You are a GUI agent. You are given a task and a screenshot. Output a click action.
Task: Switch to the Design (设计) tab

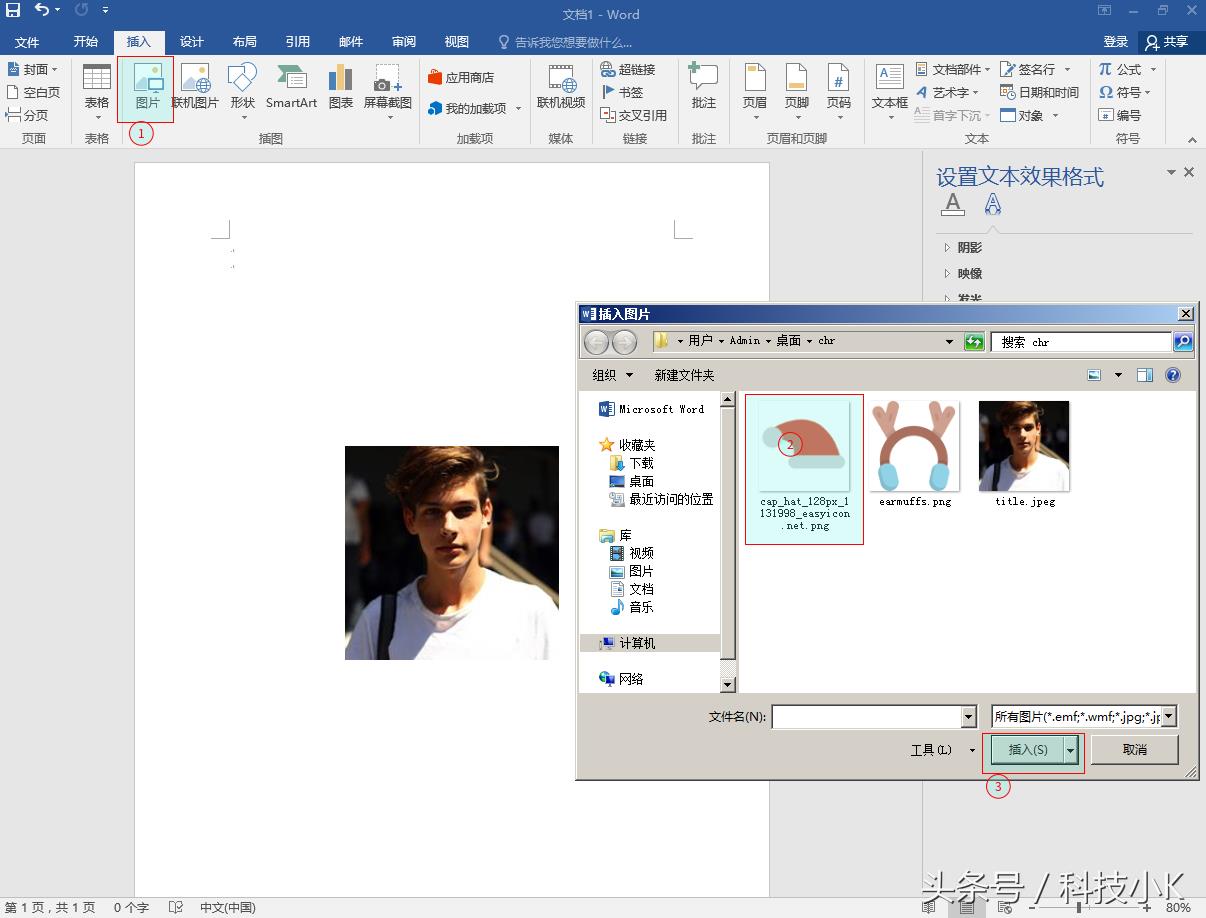[x=191, y=42]
